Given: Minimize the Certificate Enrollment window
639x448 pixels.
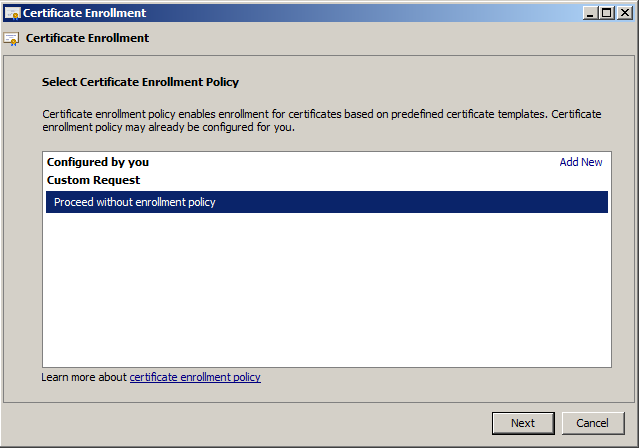Looking at the screenshot, I should pos(589,13).
